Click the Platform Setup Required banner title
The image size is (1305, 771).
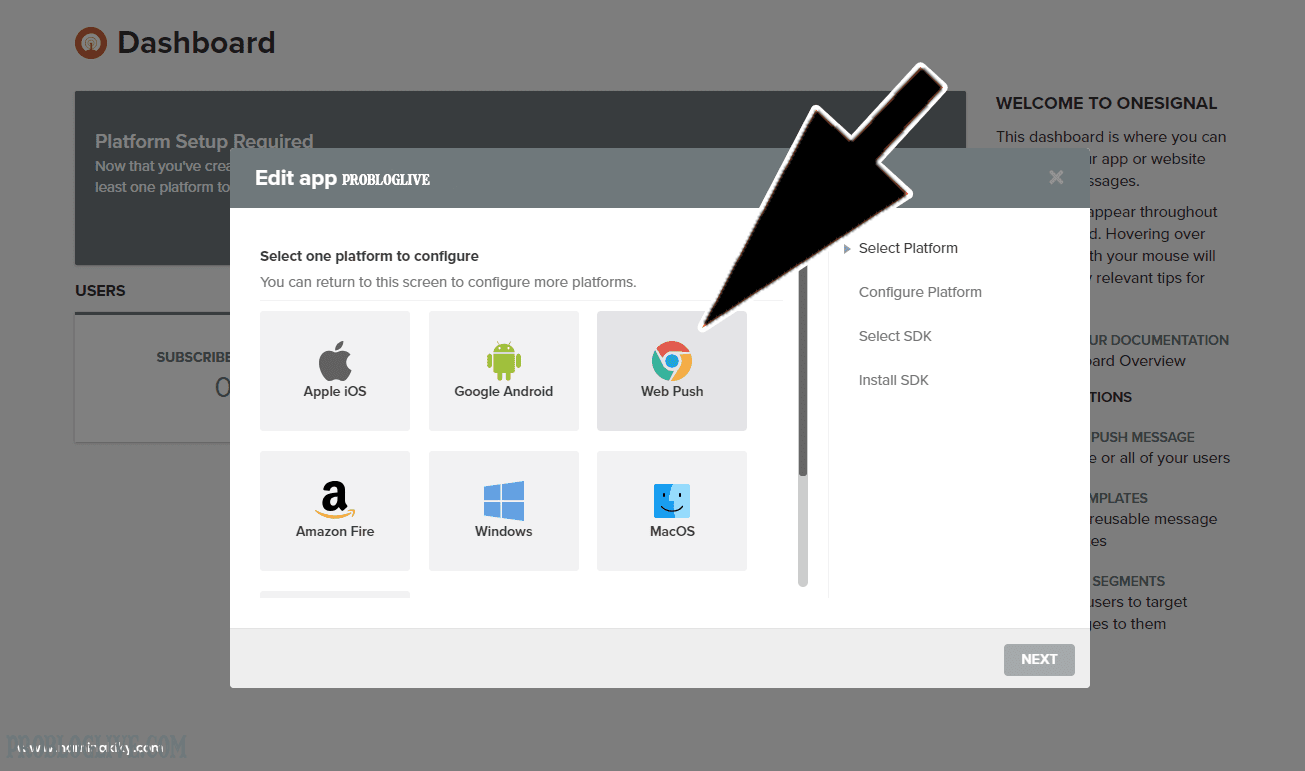[204, 141]
